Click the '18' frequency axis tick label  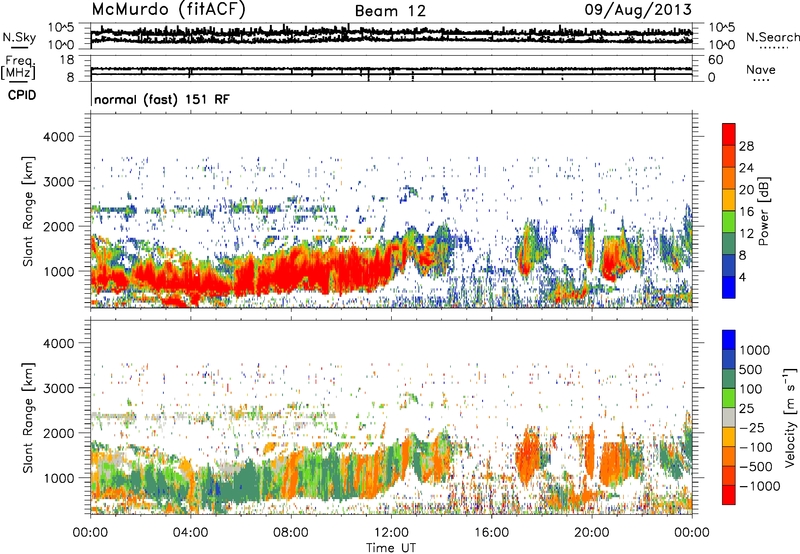(x=67, y=60)
